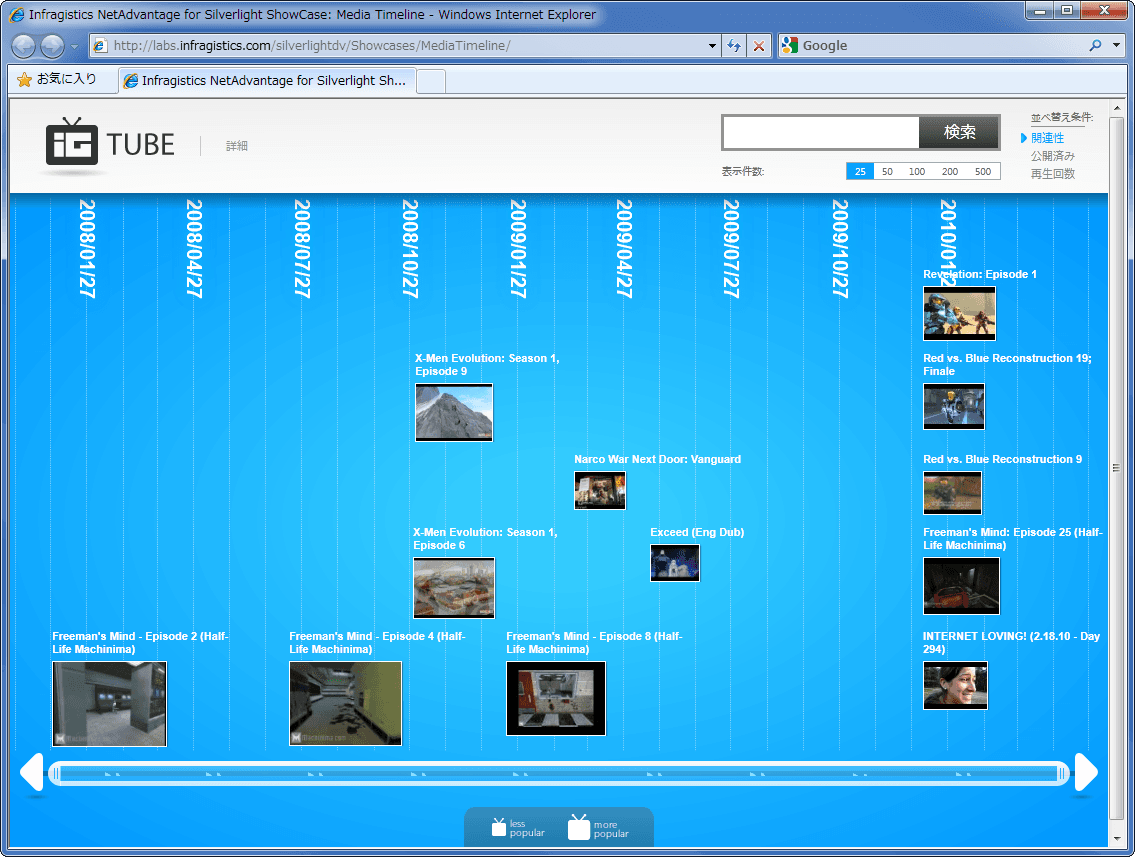This screenshot has height=857, width=1135.
Task: Click the more popular TV icon
Action: coord(579,827)
